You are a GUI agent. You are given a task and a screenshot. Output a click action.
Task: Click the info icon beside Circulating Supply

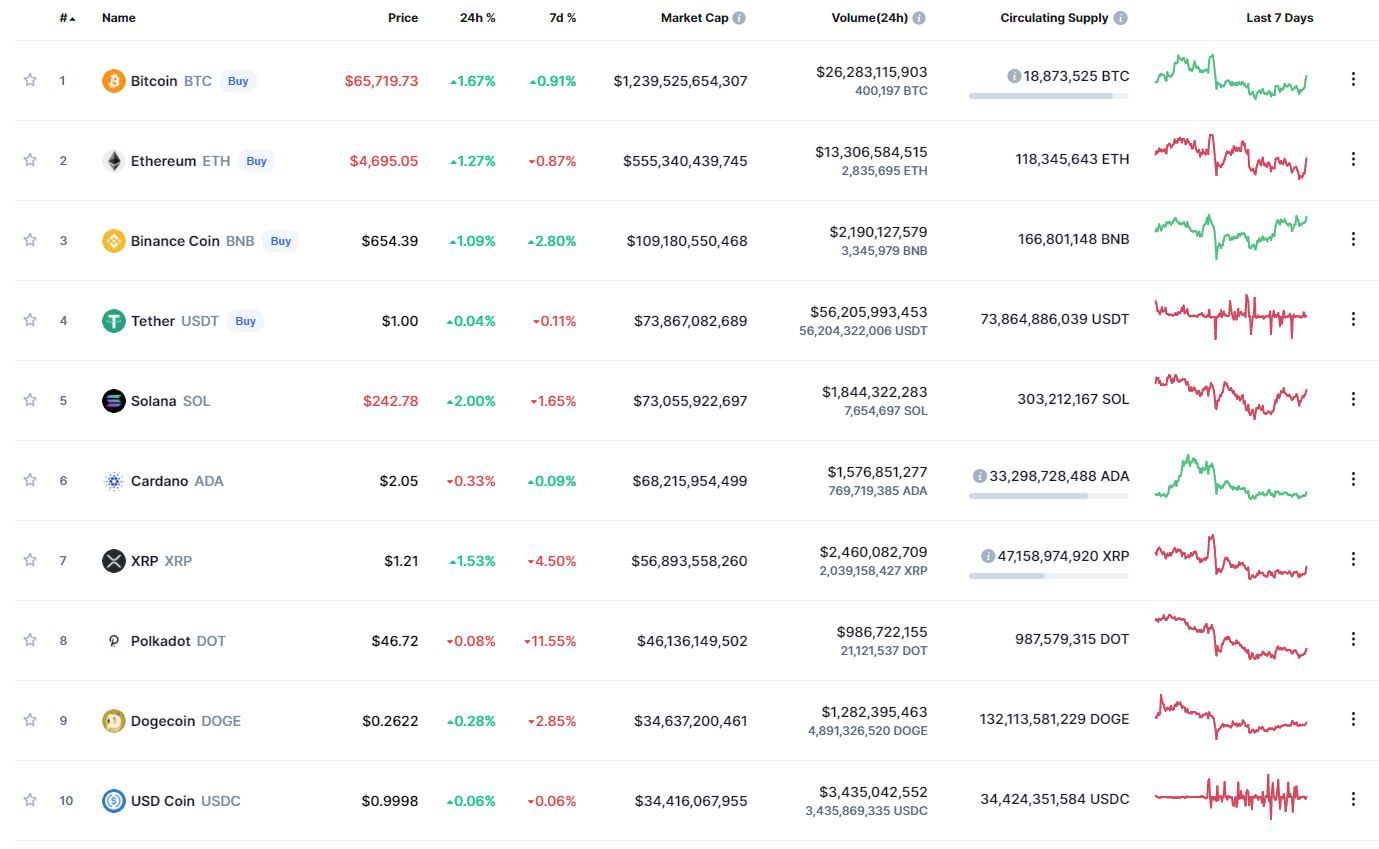1121,18
